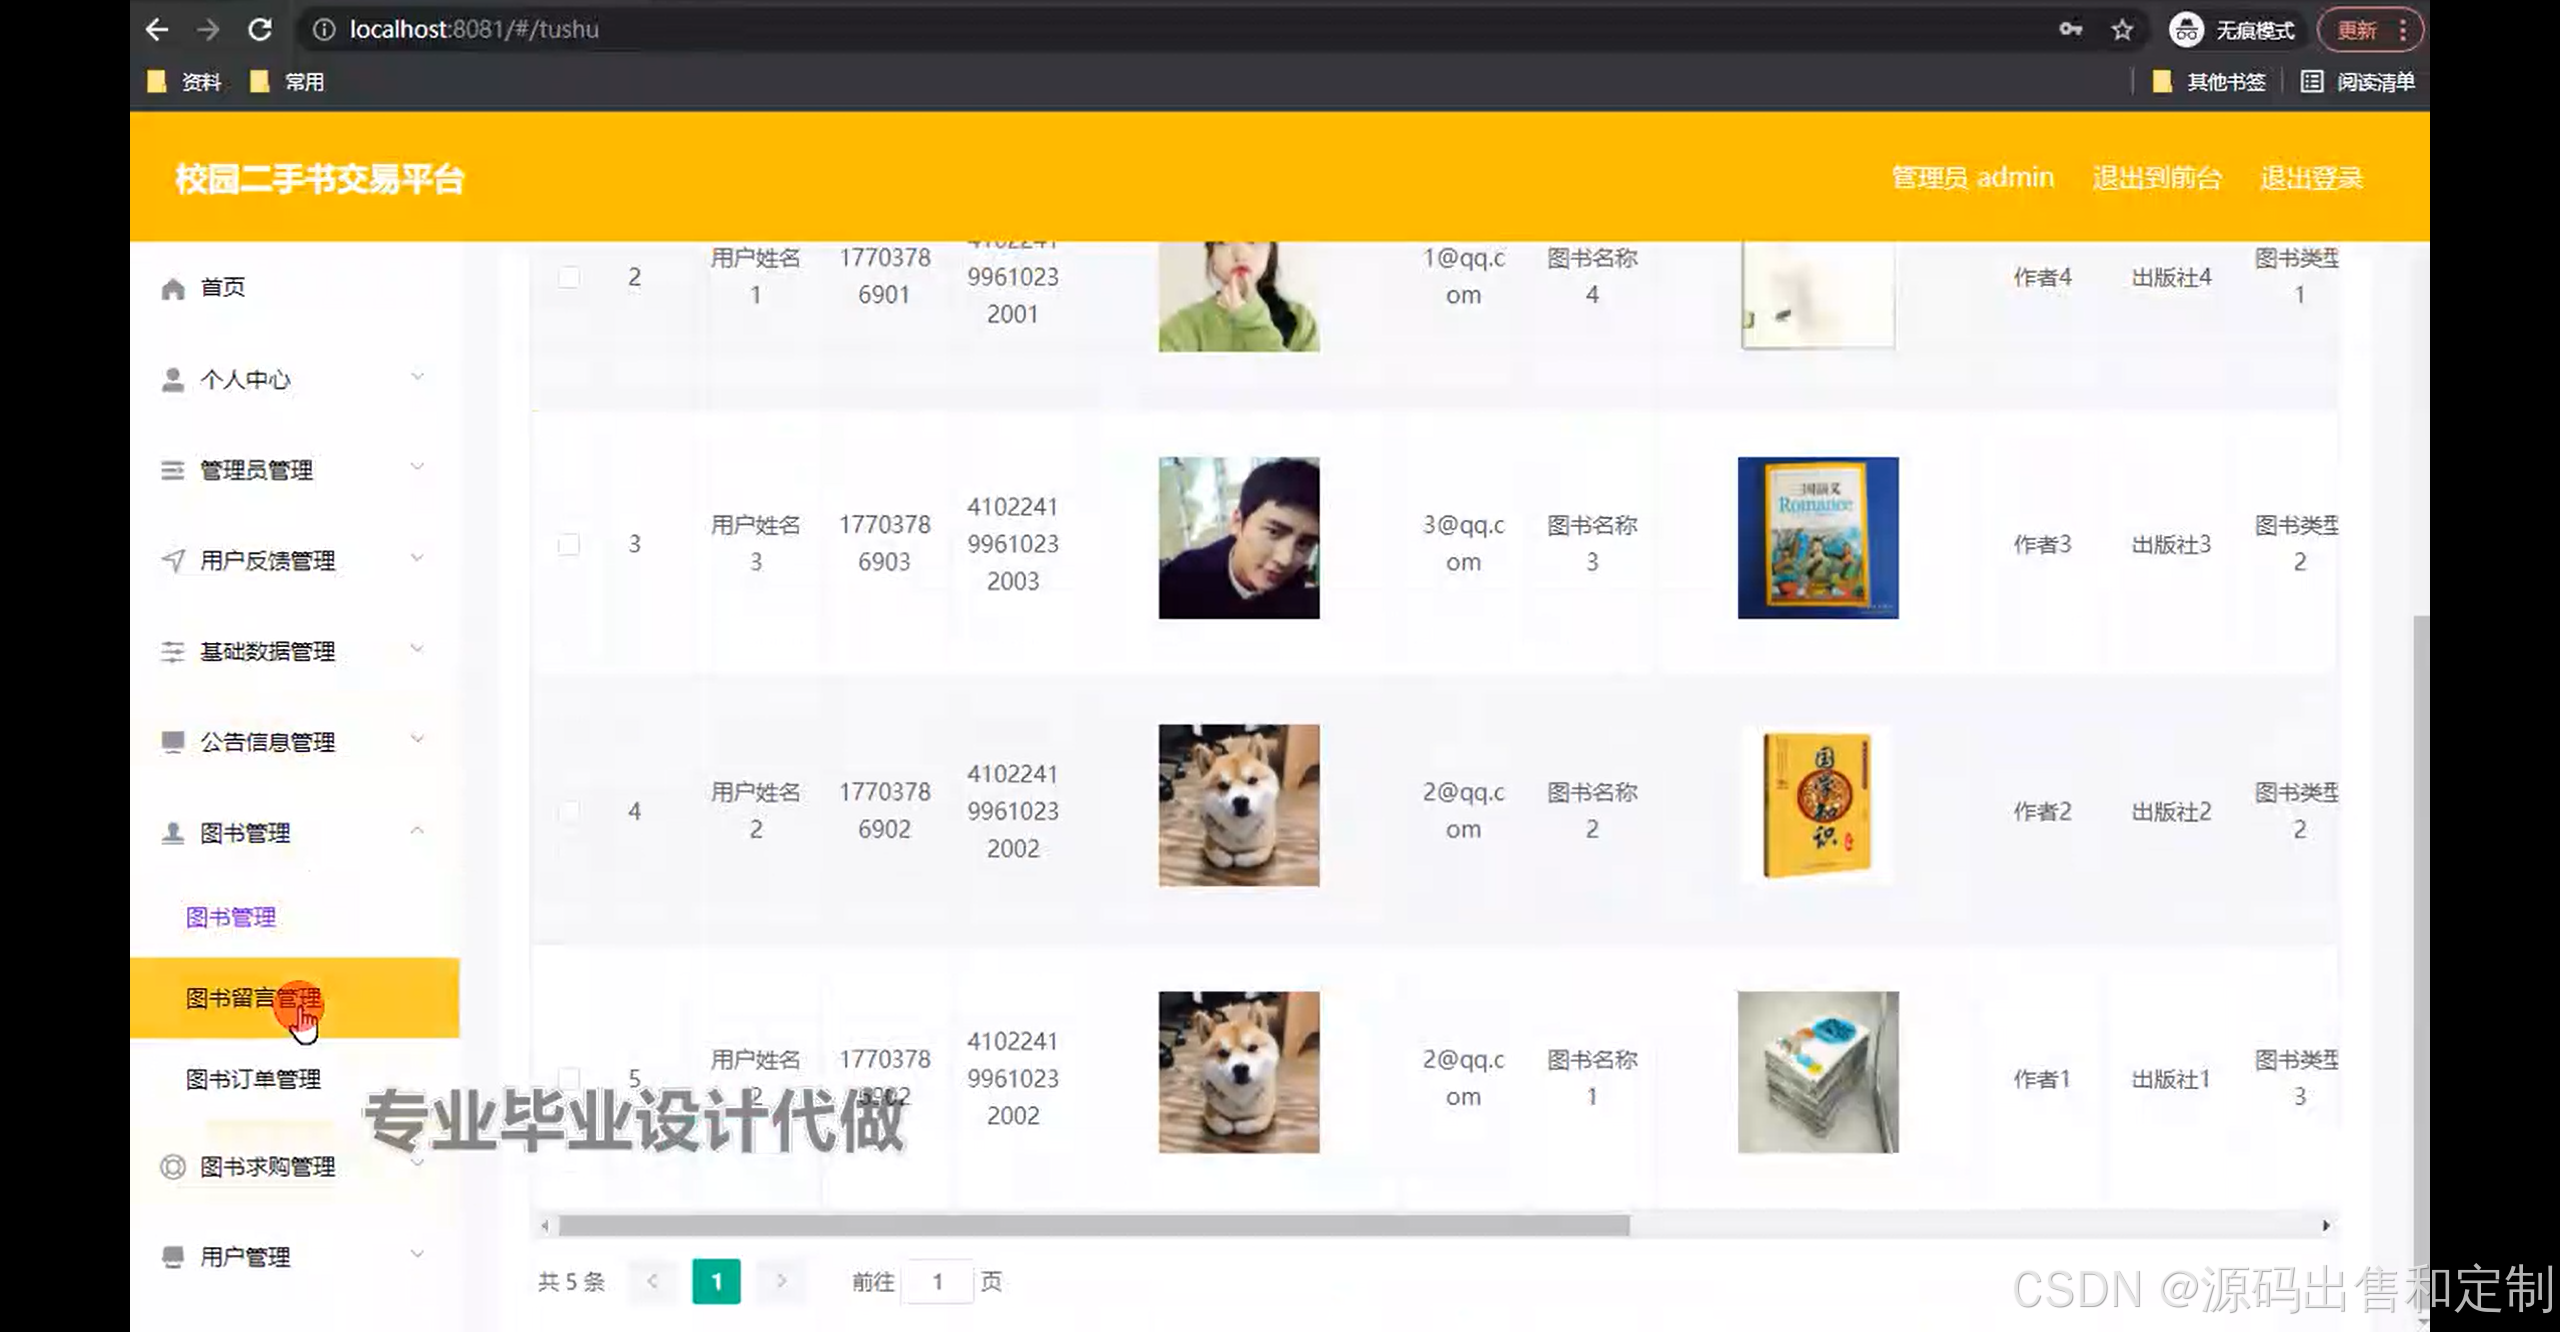Select the checkbox on row 5
Viewport: 2560px width, 1332px height.
click(569, 1078)
